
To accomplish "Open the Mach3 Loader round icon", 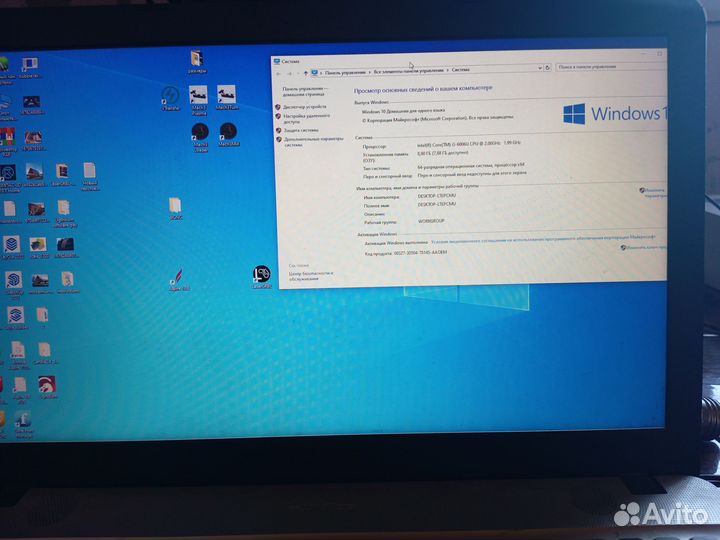I will pos(200,136).
